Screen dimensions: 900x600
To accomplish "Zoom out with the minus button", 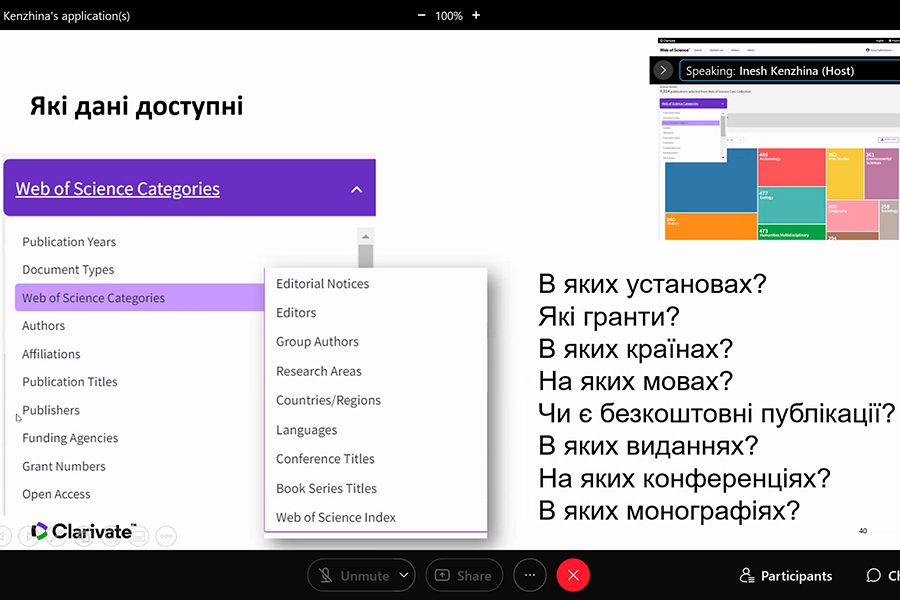I will pos(421,15).
